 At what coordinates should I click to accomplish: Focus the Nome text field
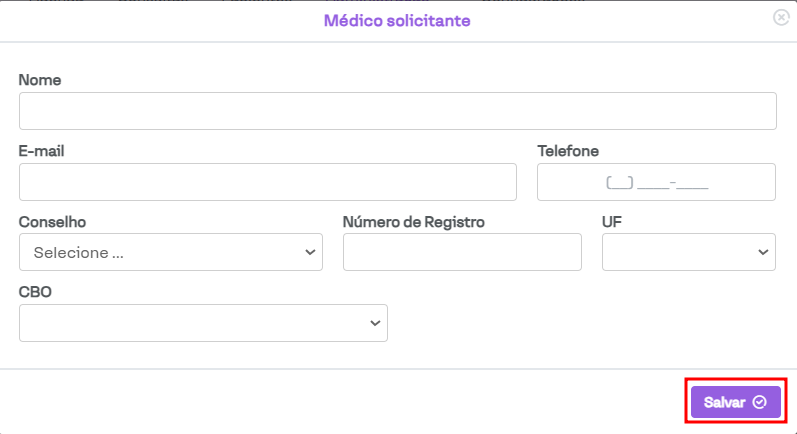[397, 111]
